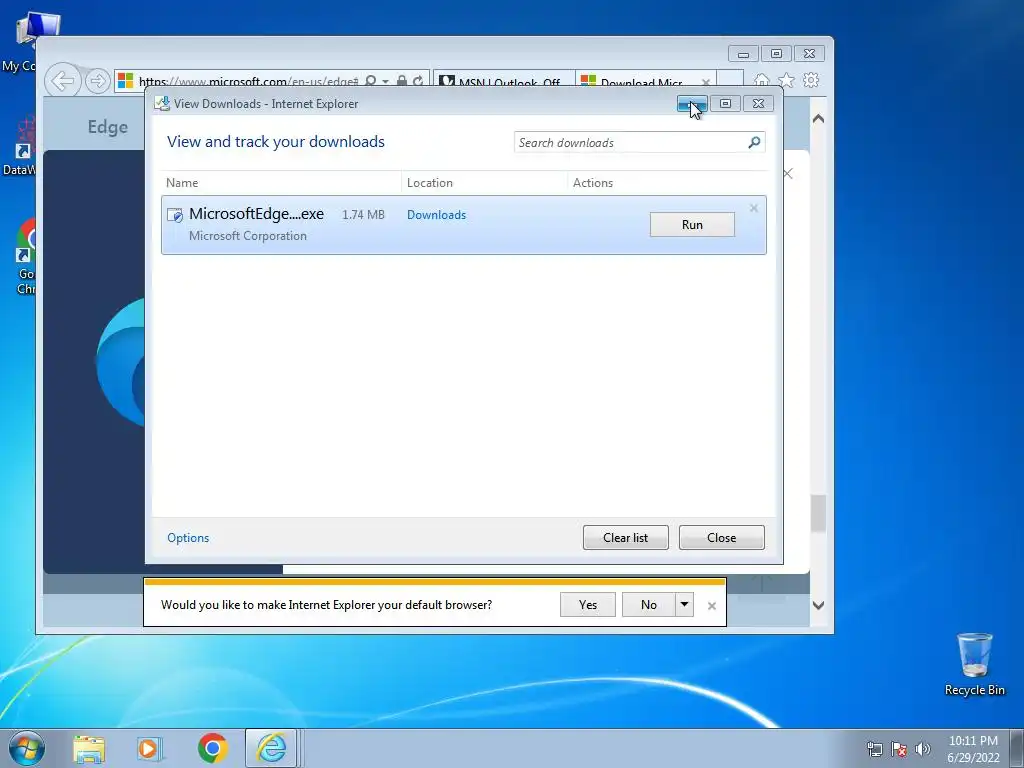Open the Windows Start menu
Viewport: 1024px width, 768px height.
26,748
